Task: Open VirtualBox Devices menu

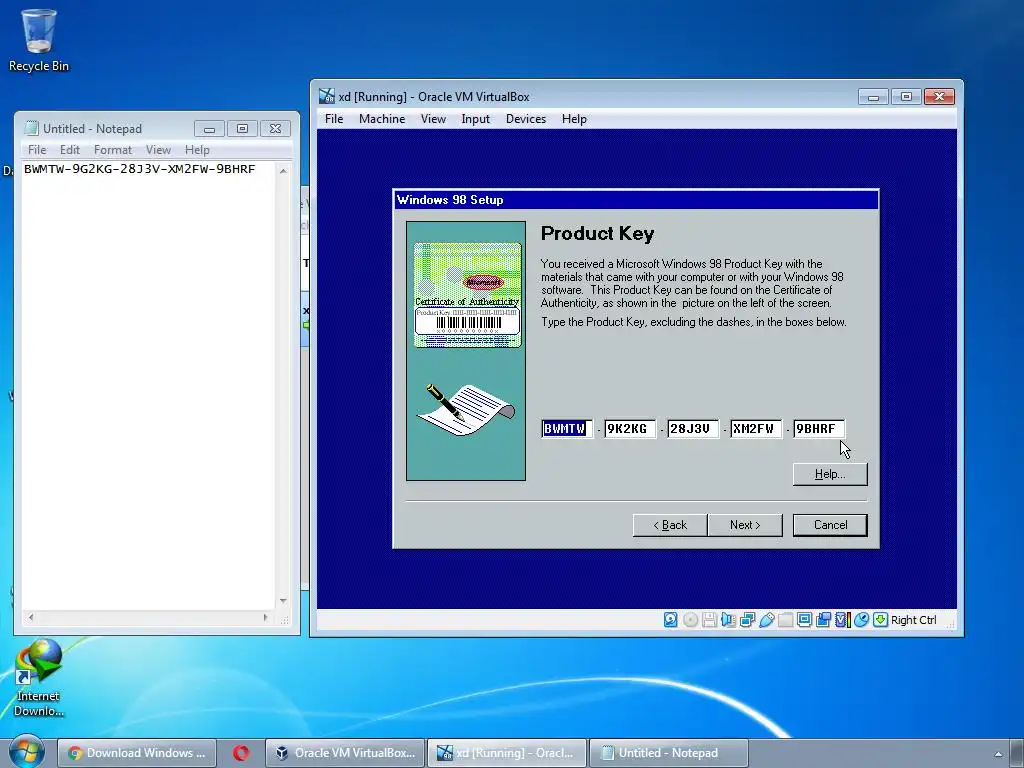Action: 526,119
